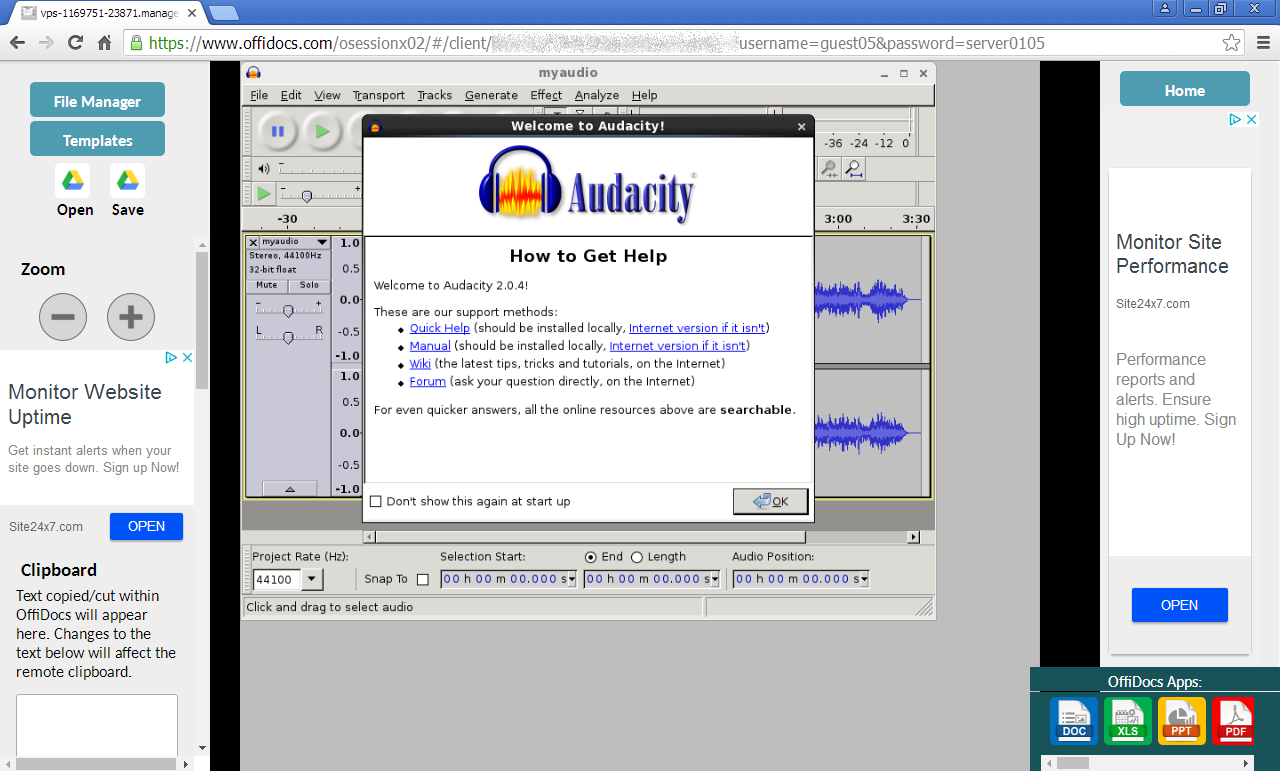
Task: Click the Fit Project zoom icon
Action: point(854,169)
